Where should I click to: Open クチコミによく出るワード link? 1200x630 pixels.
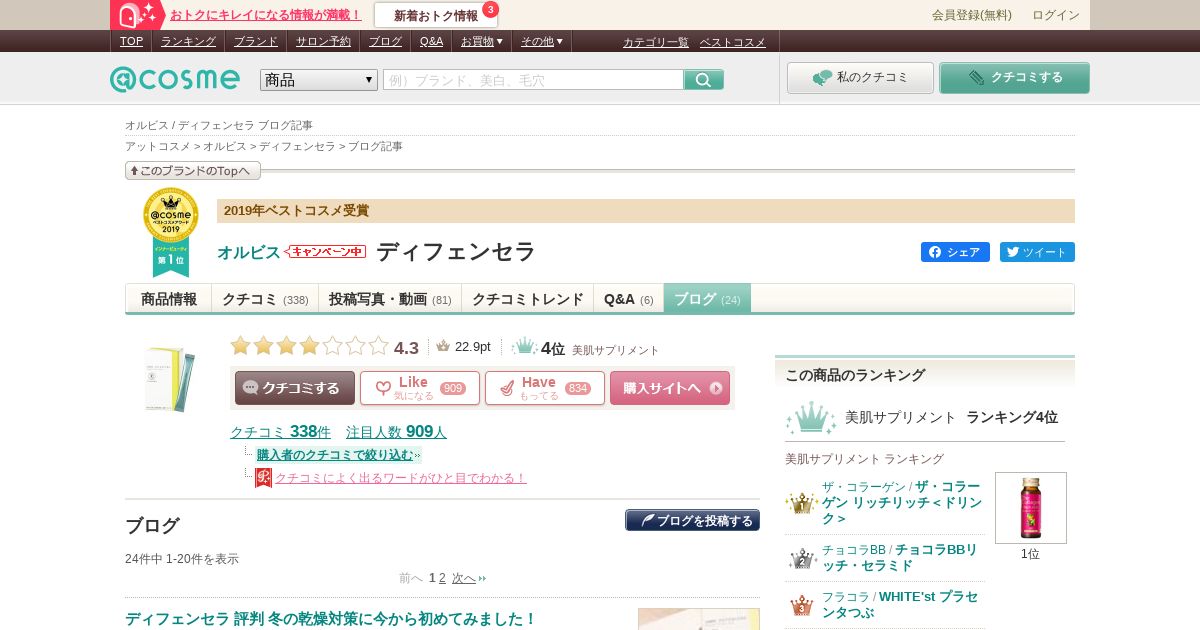point(400,478)
